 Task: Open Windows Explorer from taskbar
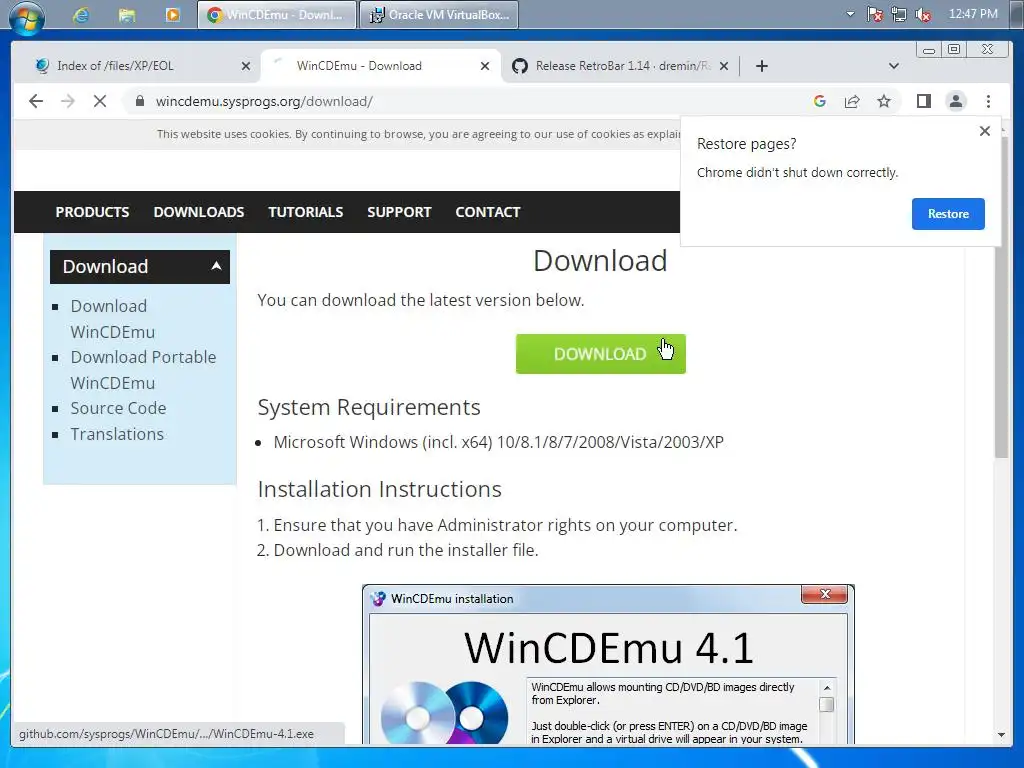(x=127, y=15)
